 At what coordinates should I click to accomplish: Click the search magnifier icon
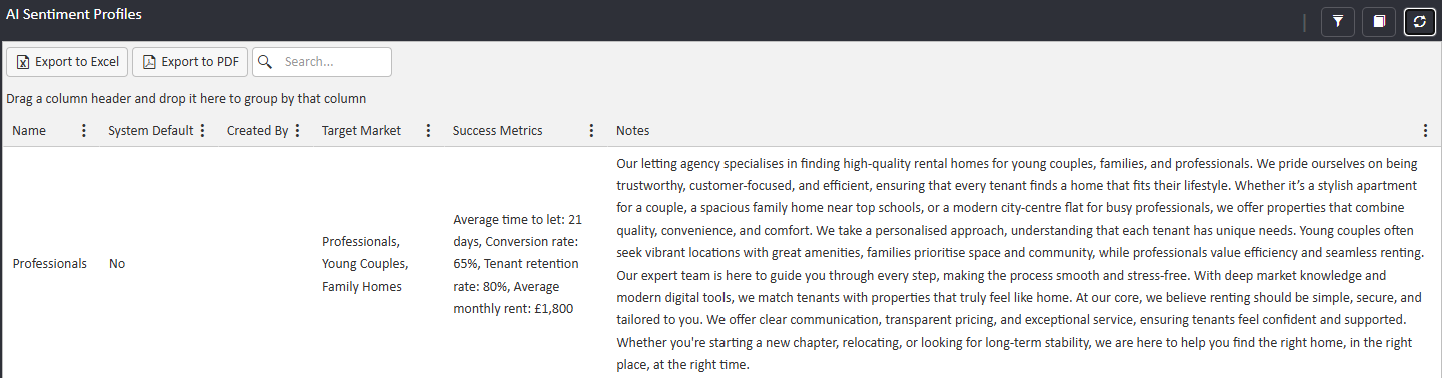coord(265,62)
